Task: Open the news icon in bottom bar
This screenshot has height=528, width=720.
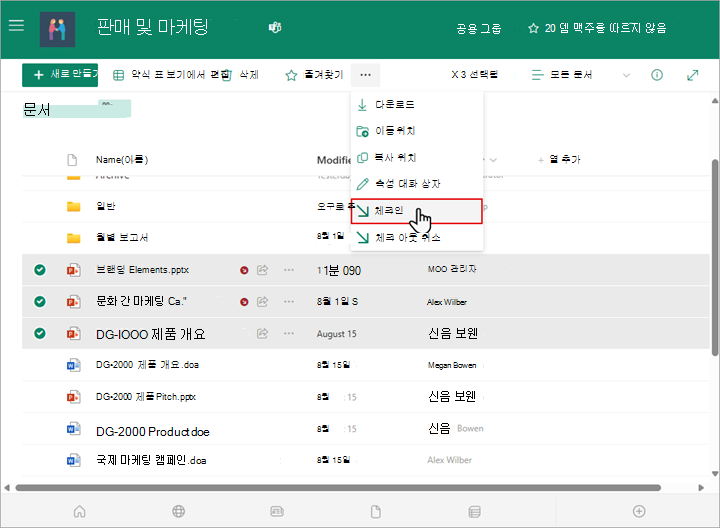Action: pos(277,511)
